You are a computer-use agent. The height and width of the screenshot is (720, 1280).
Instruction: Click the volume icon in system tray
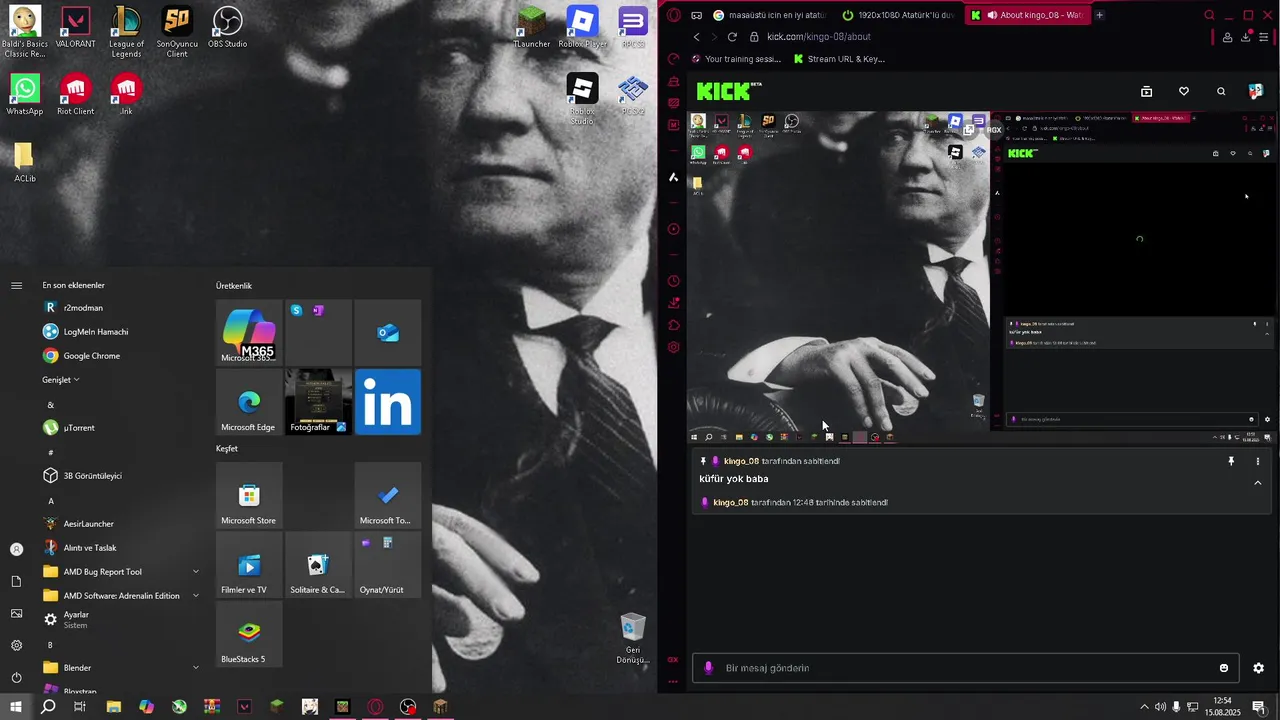tap(1160, 707)
